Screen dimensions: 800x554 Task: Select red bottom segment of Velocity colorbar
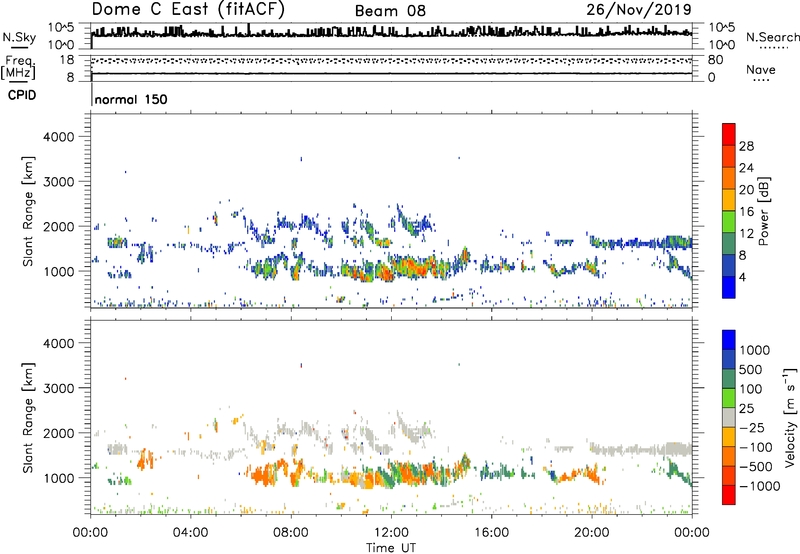[729, 495]
